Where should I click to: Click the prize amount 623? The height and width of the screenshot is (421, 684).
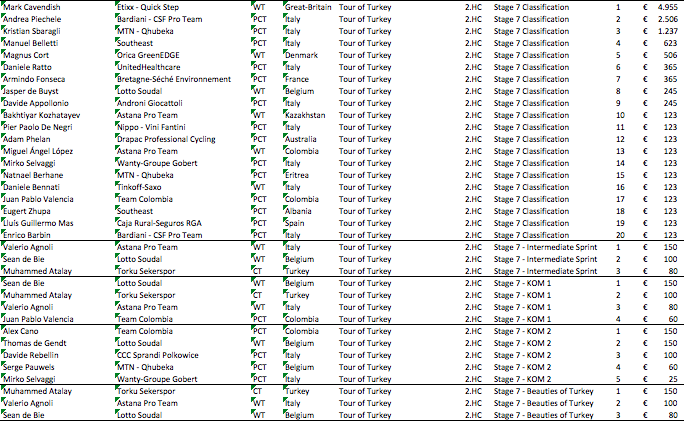tap(670, 43)
